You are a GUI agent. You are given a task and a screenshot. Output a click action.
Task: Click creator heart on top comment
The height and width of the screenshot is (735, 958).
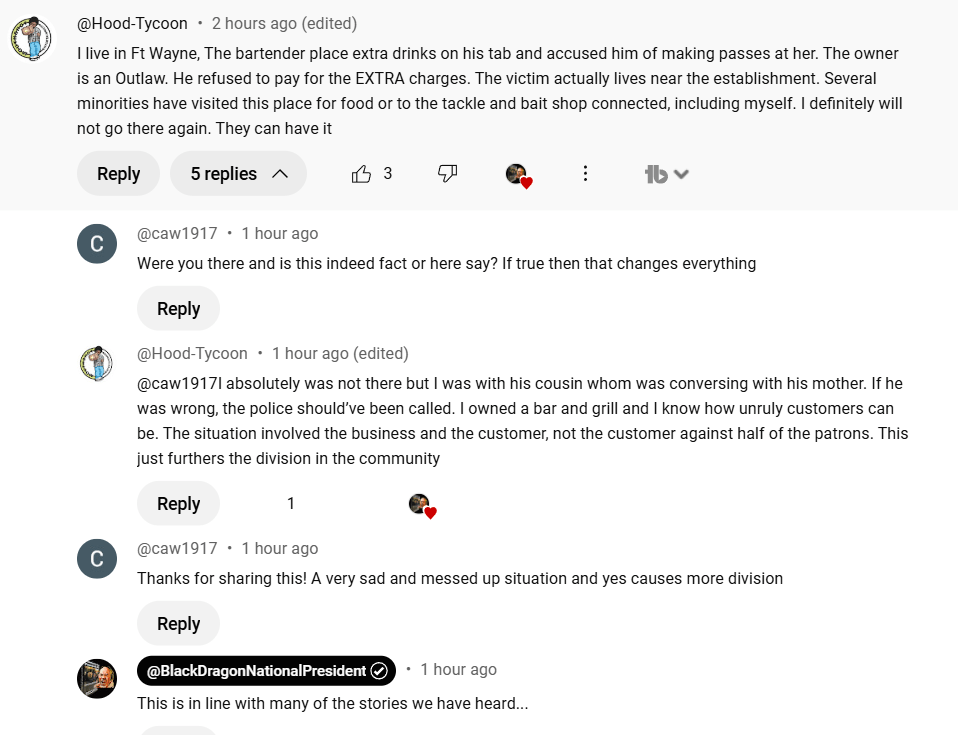tap(517, 175)
